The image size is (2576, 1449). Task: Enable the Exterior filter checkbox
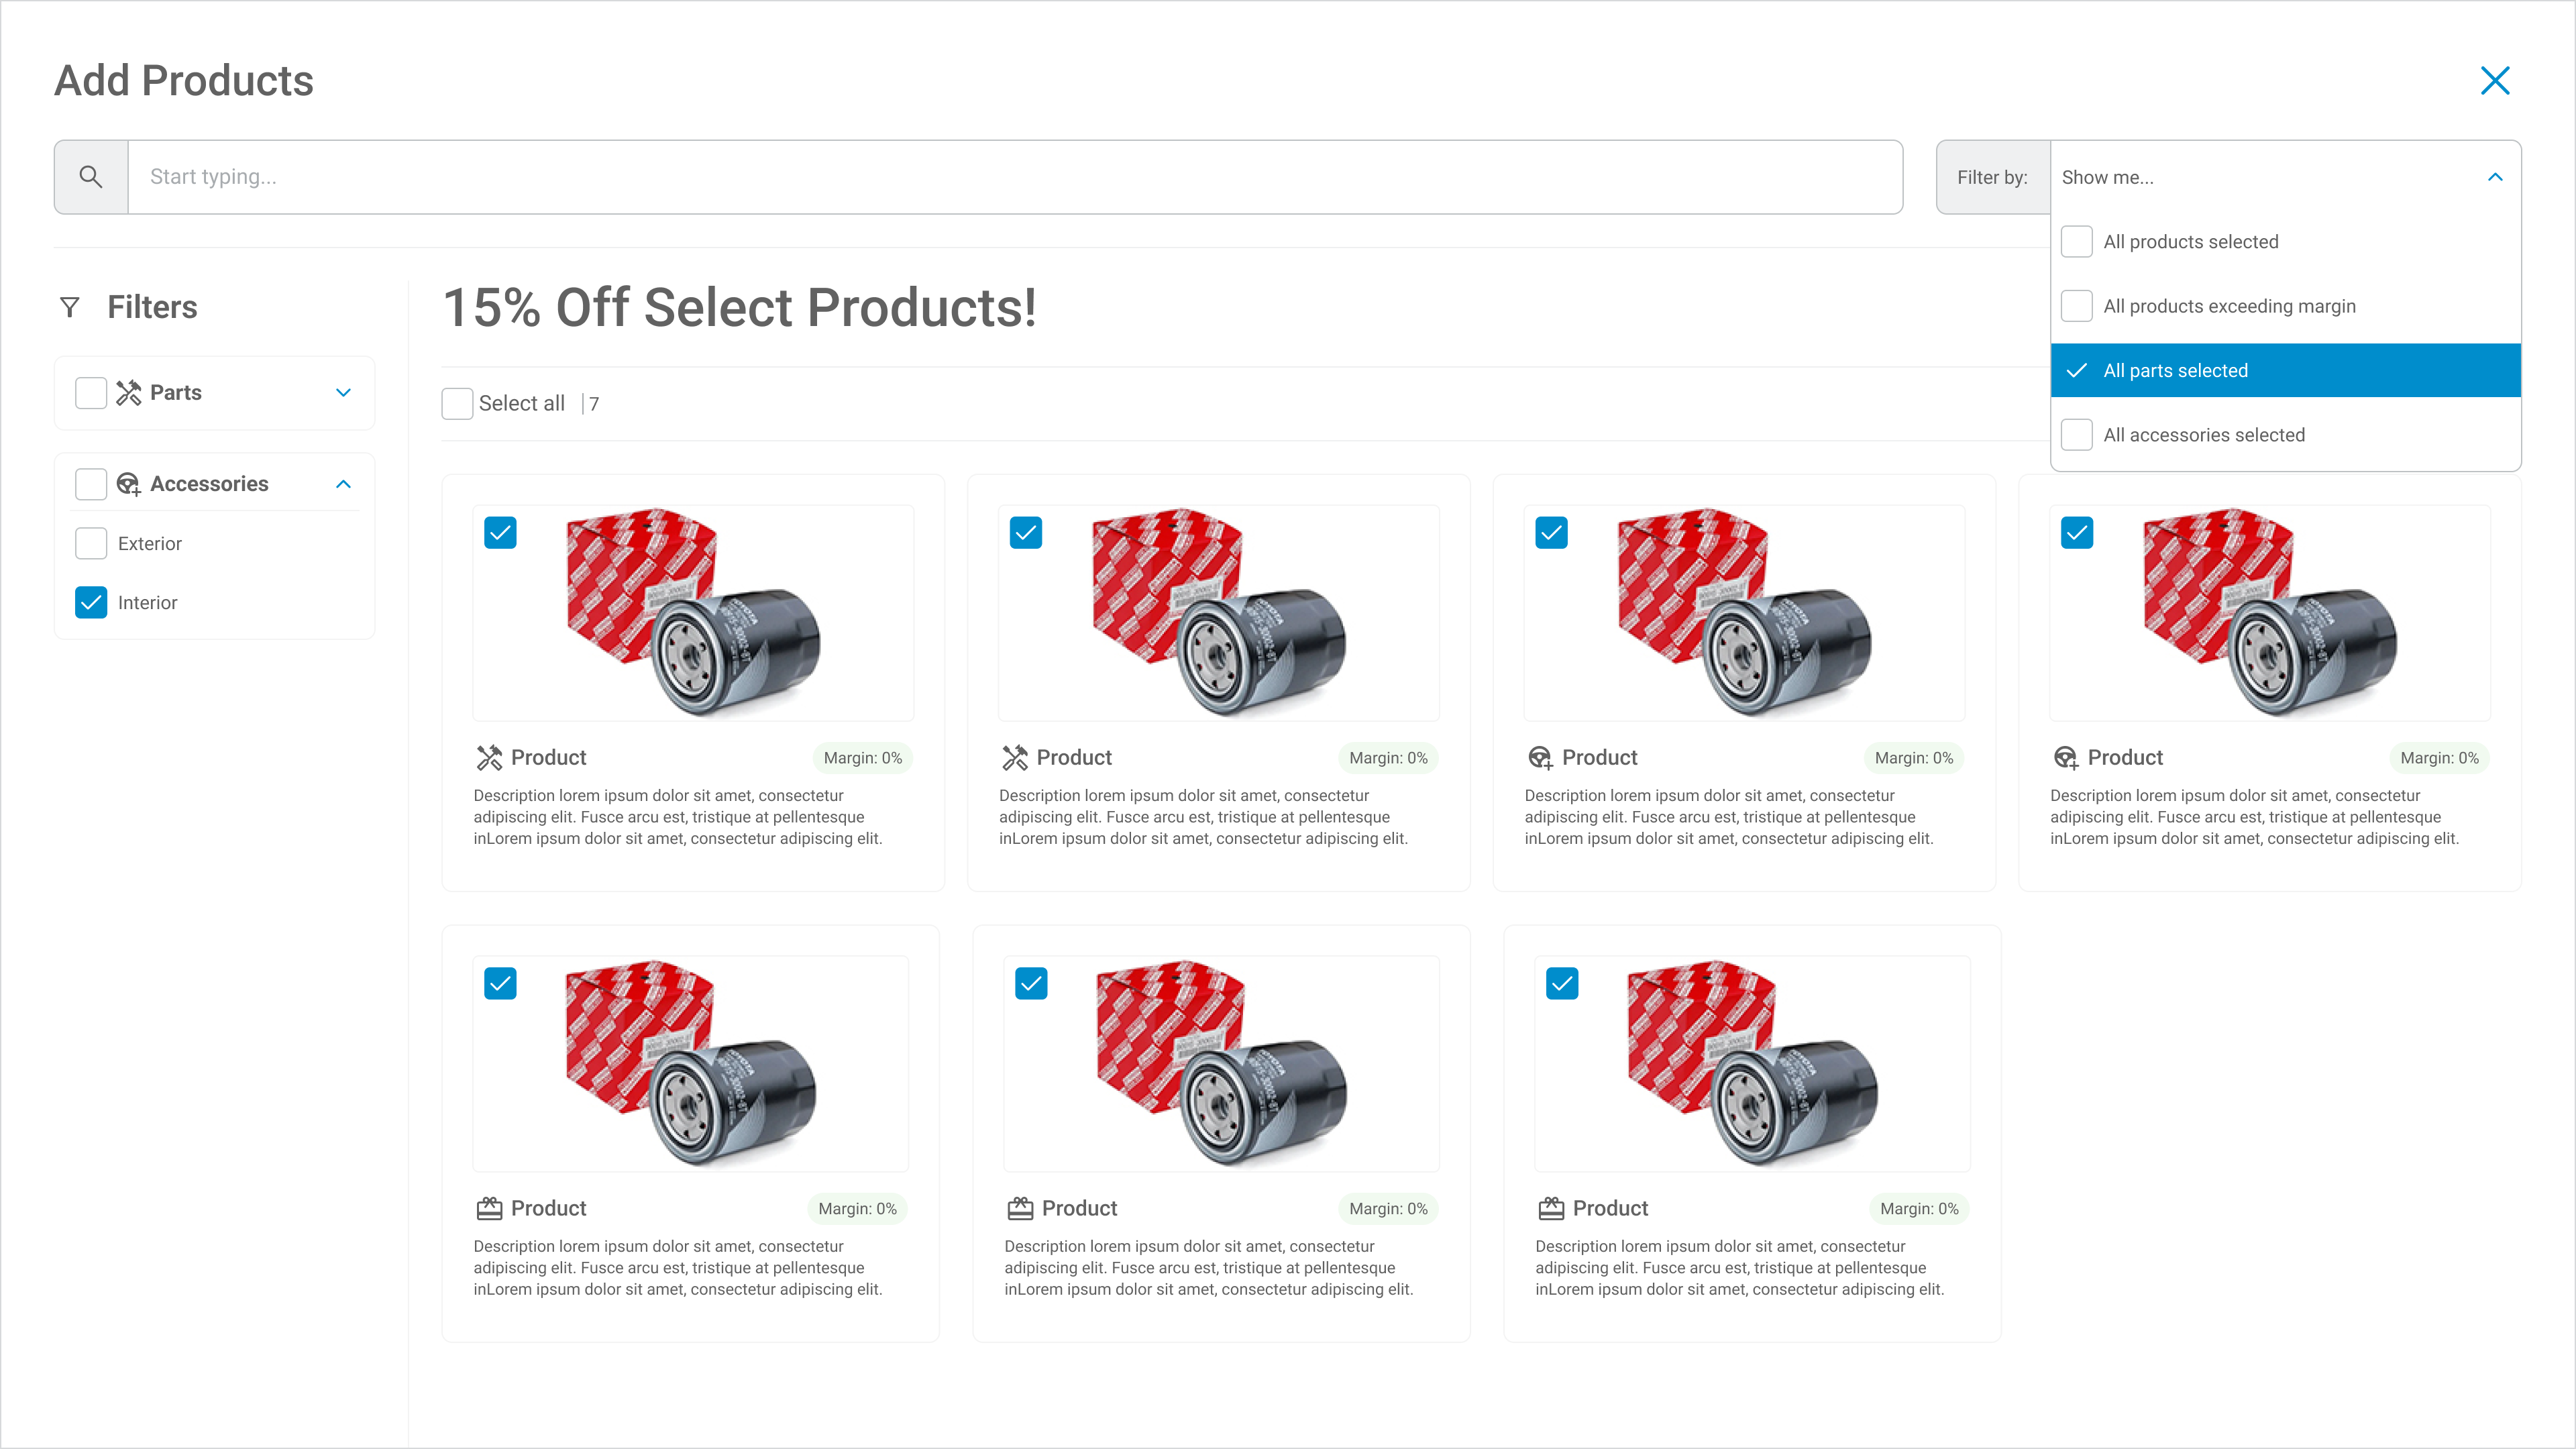tap(91, 544)
